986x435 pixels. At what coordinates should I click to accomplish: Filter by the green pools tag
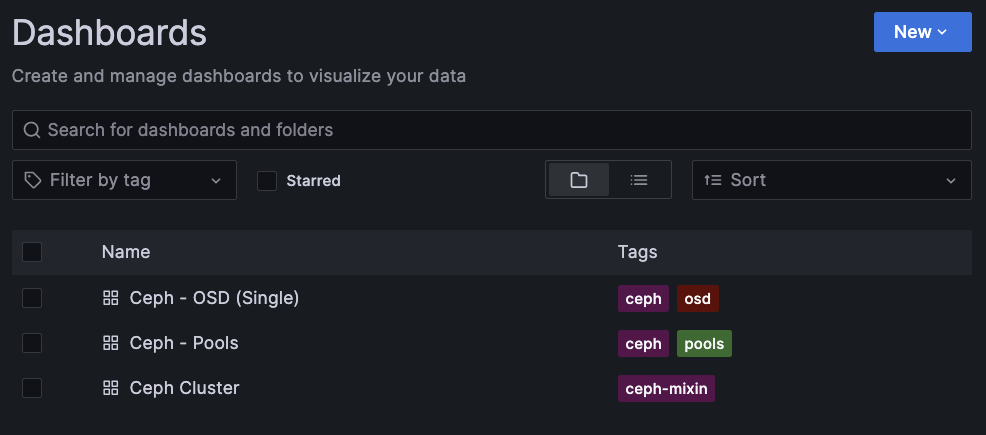(704, 344)
